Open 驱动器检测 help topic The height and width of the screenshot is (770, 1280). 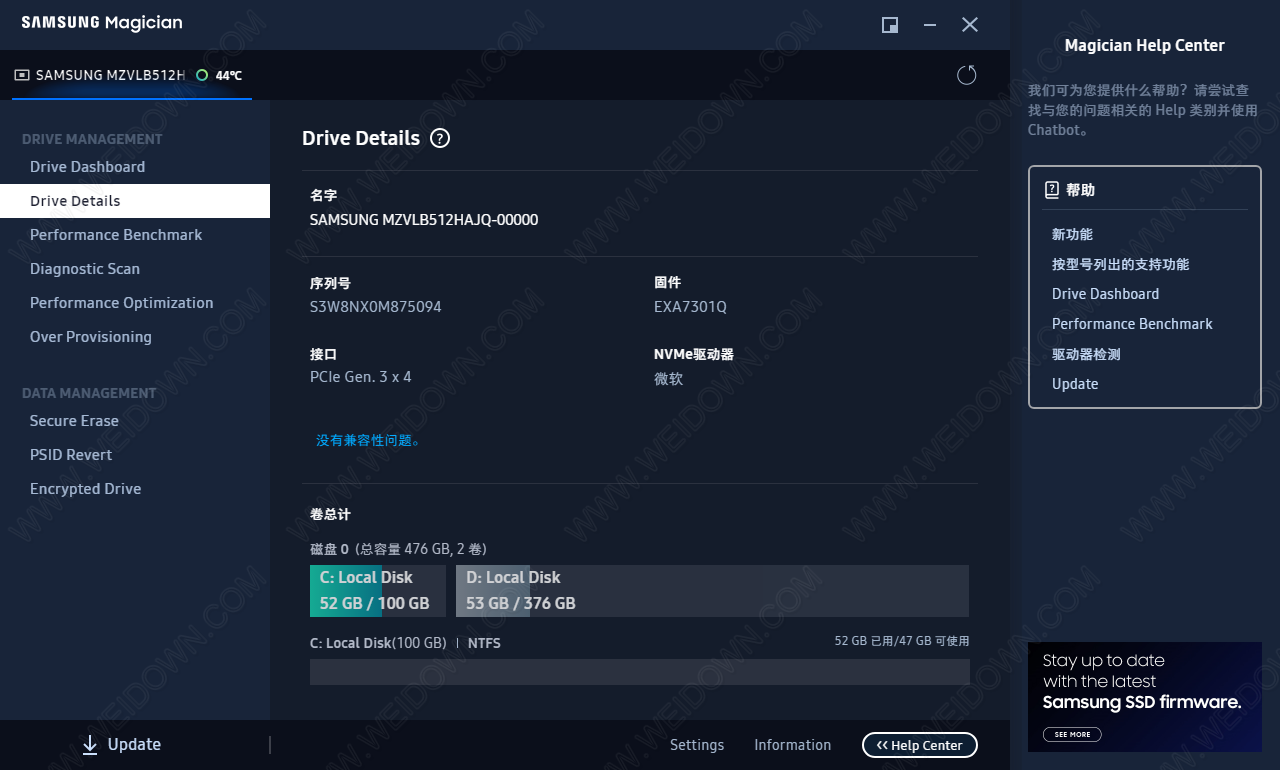point(1086,354)
